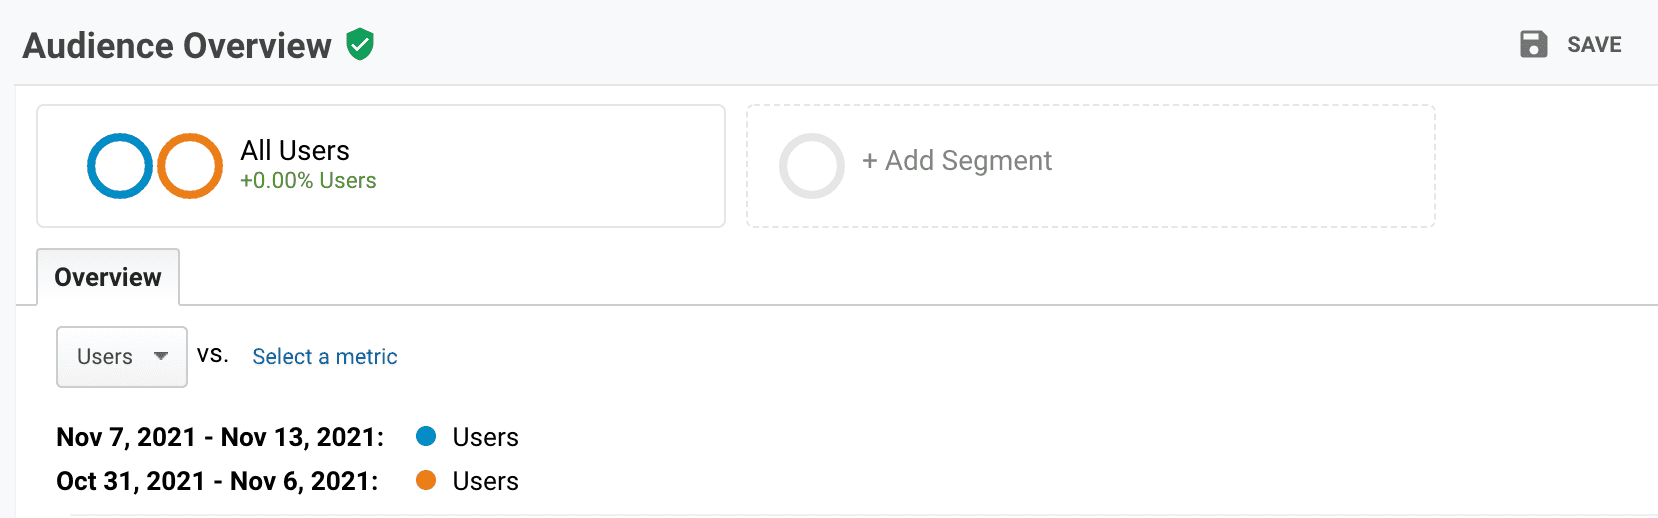Switch to the Overview tab
Viewport: 1658px width, 518px height.
(108, 277)
